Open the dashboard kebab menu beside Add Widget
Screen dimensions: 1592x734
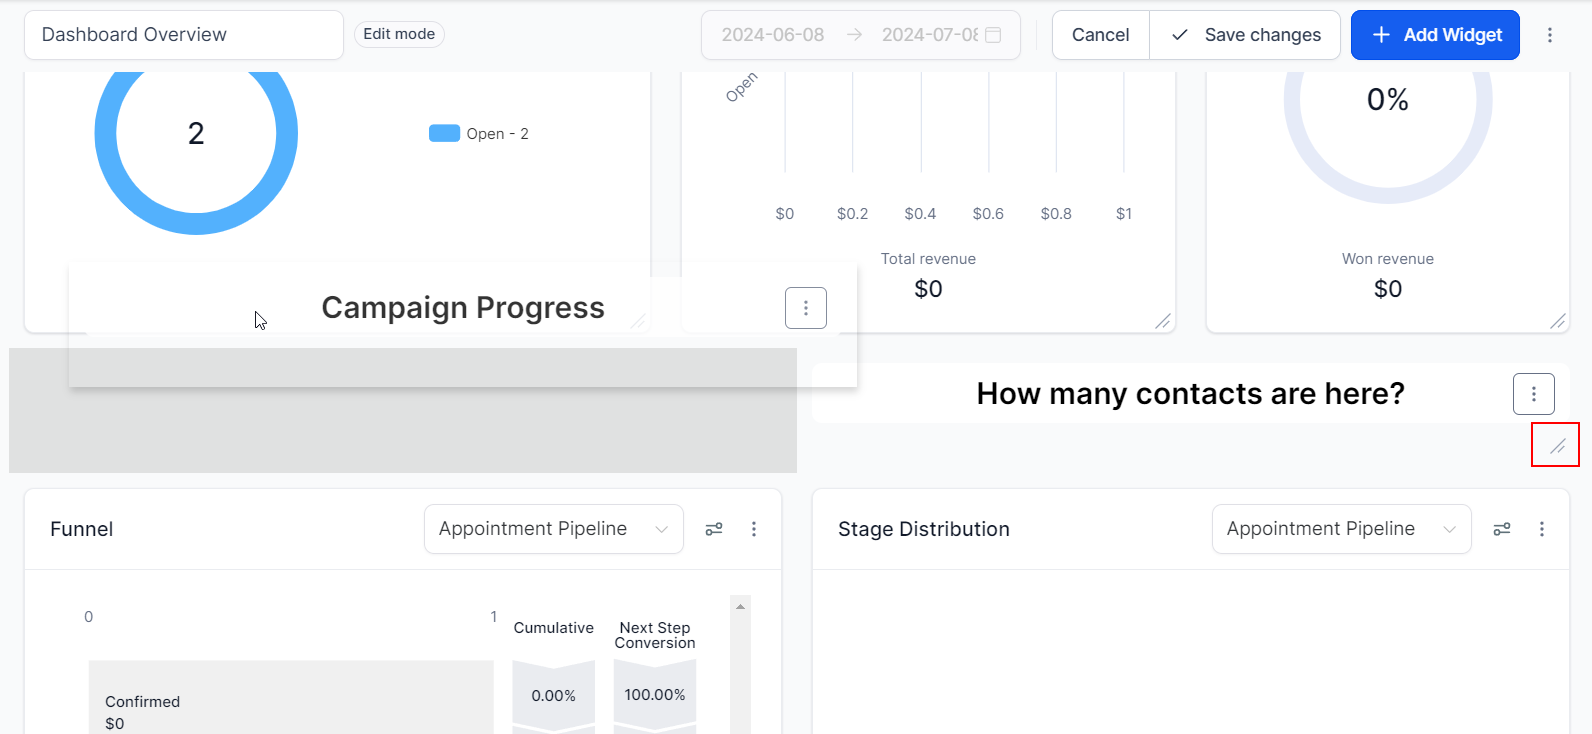click(1549, 35)
